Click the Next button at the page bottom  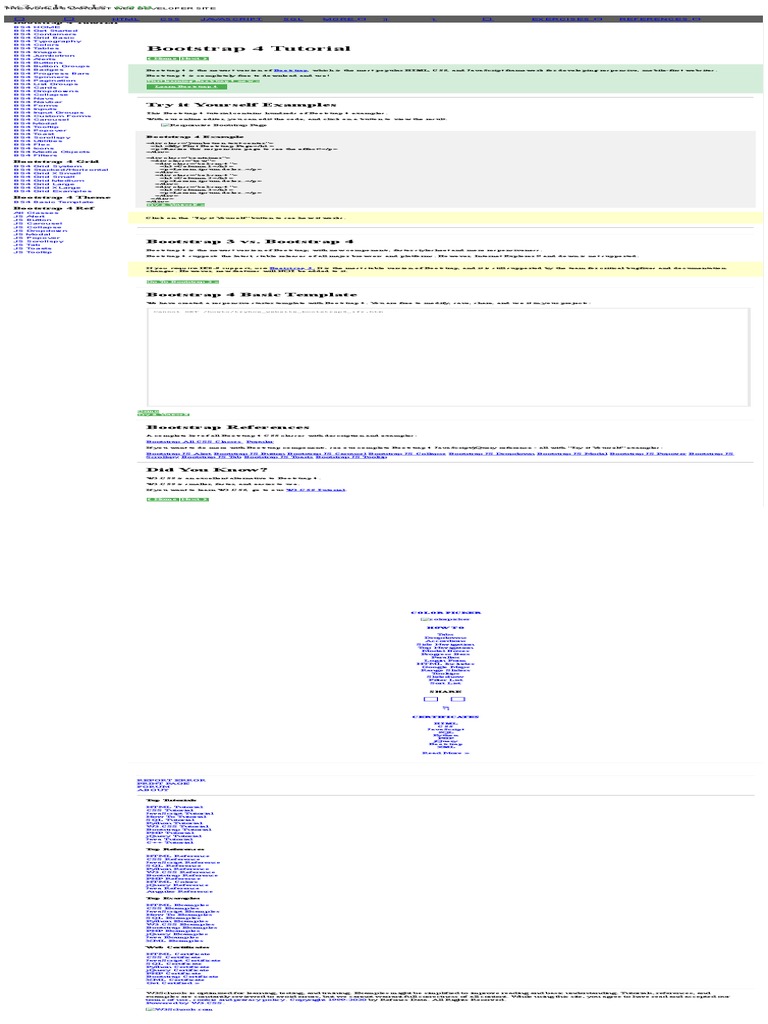(x=195, y=500)
